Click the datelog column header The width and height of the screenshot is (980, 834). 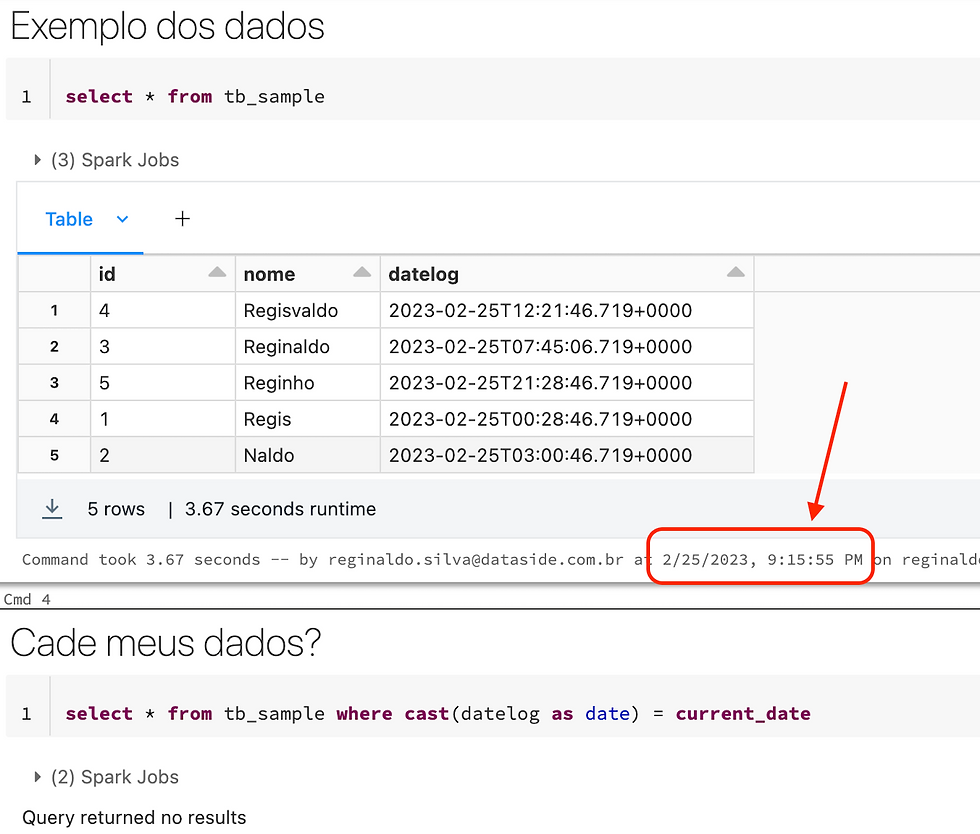(x=567, y=274)
